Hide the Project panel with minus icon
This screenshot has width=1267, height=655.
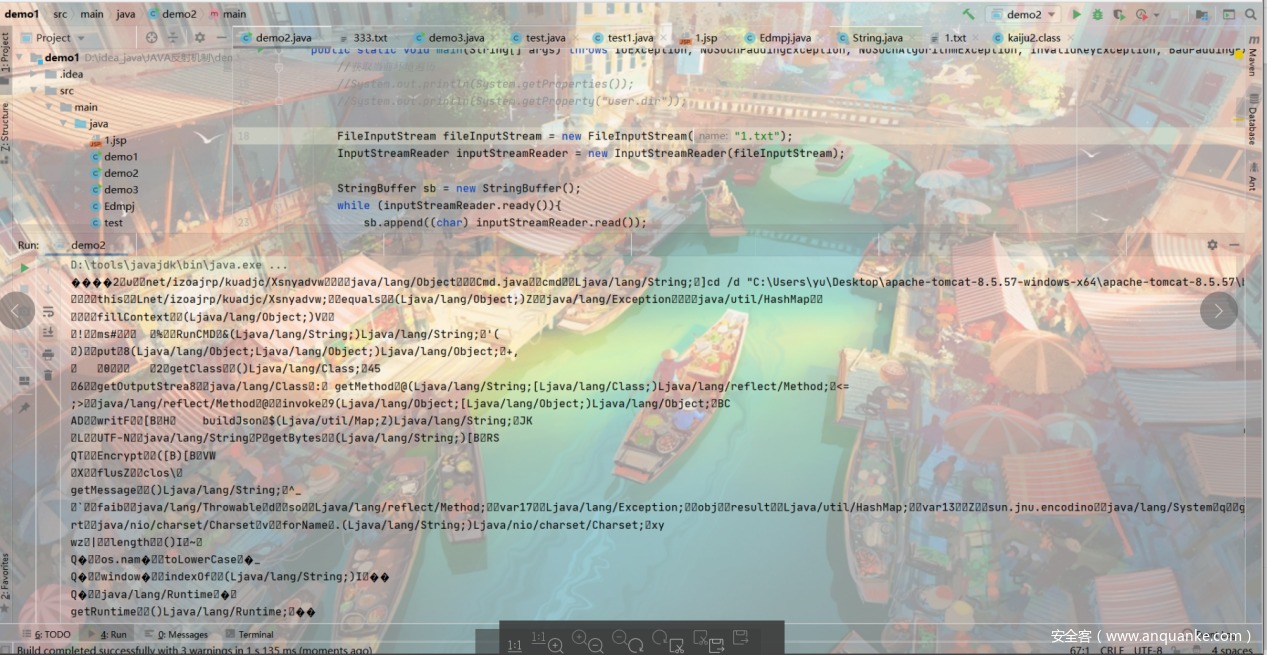[x=221, y=37]
